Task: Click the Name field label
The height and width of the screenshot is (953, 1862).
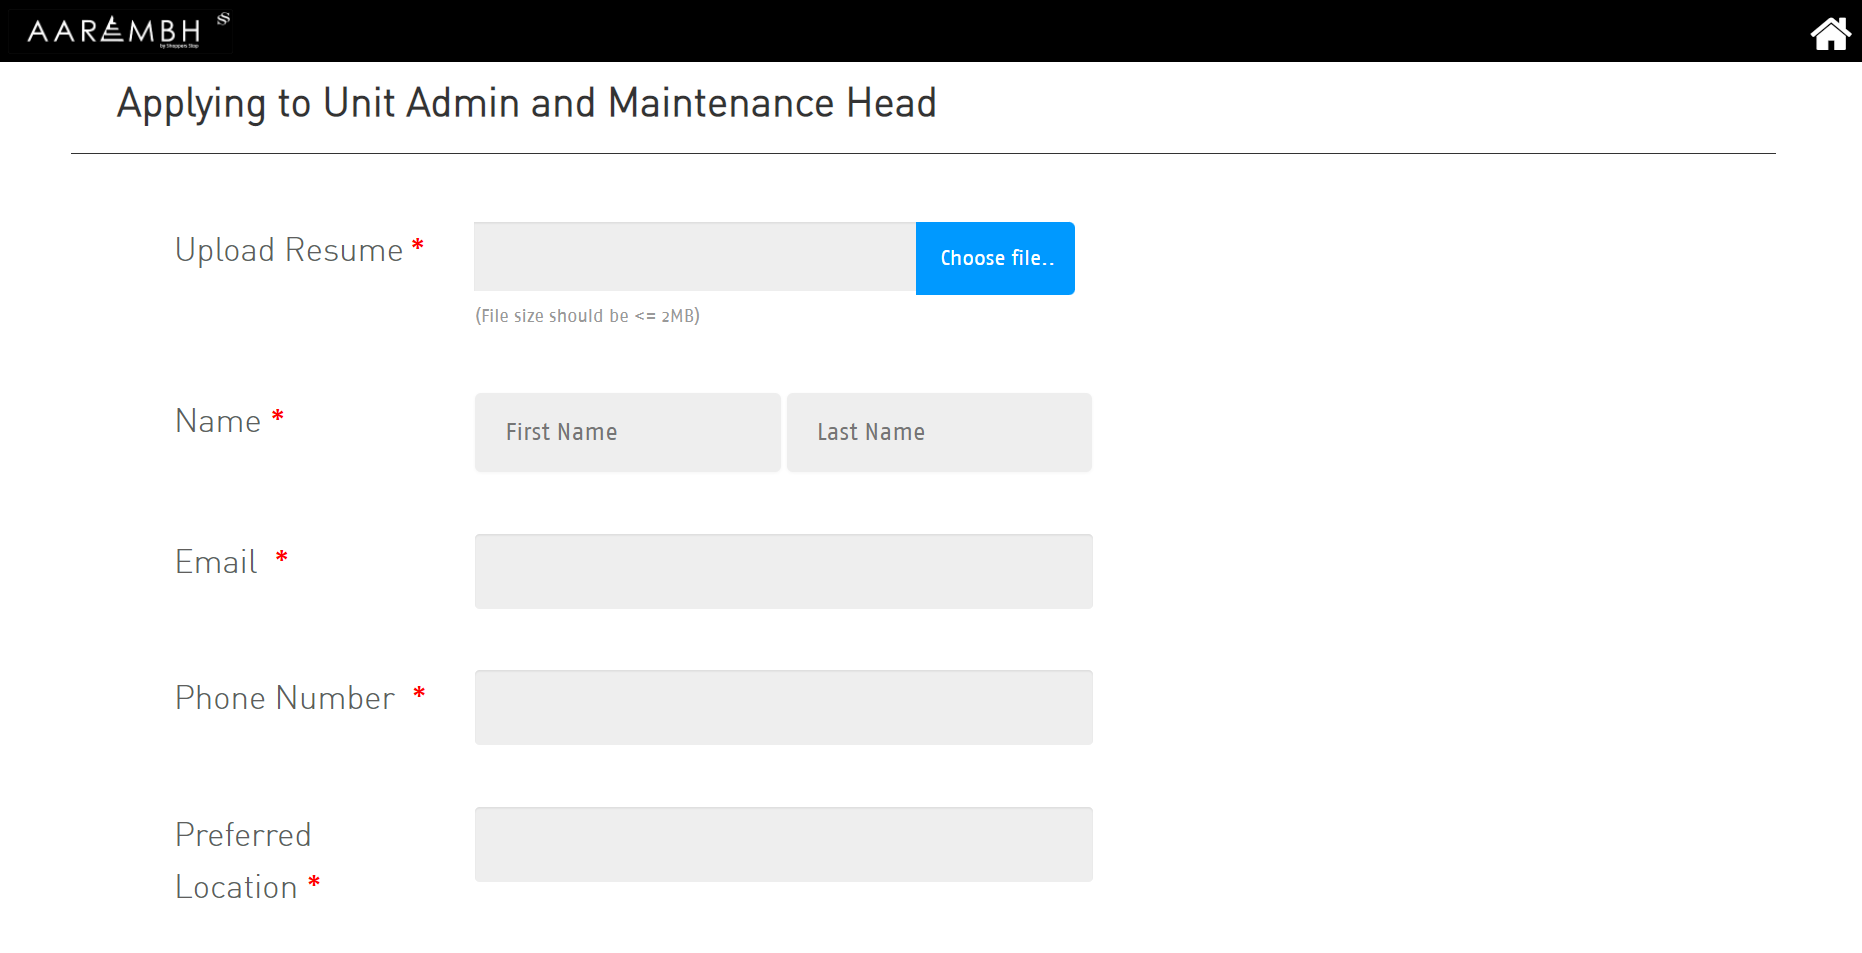Action: pyautogui.click(x=218, y=421)
